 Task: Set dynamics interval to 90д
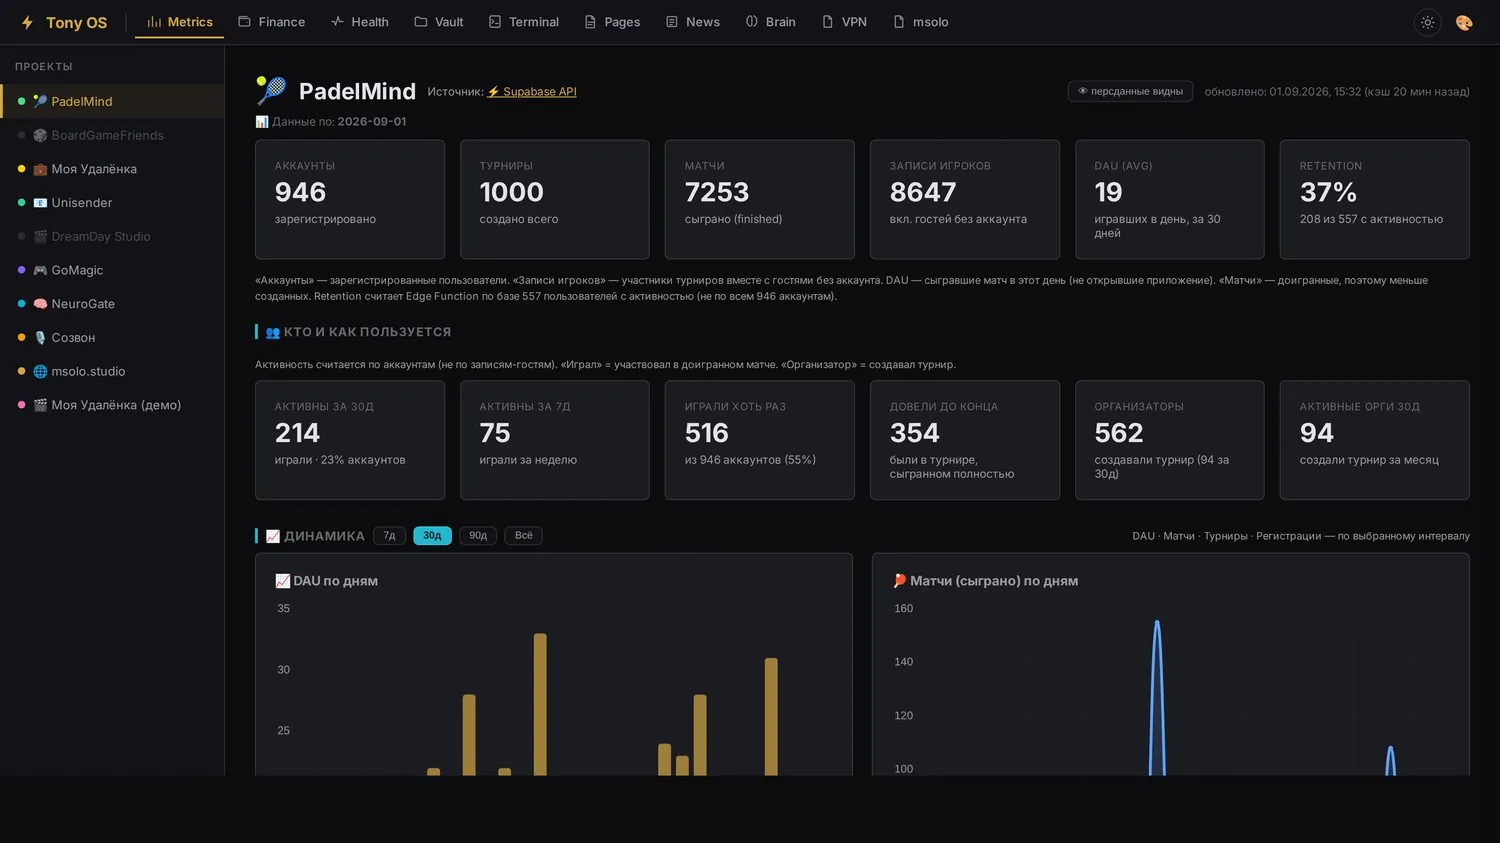coord(478,536)
